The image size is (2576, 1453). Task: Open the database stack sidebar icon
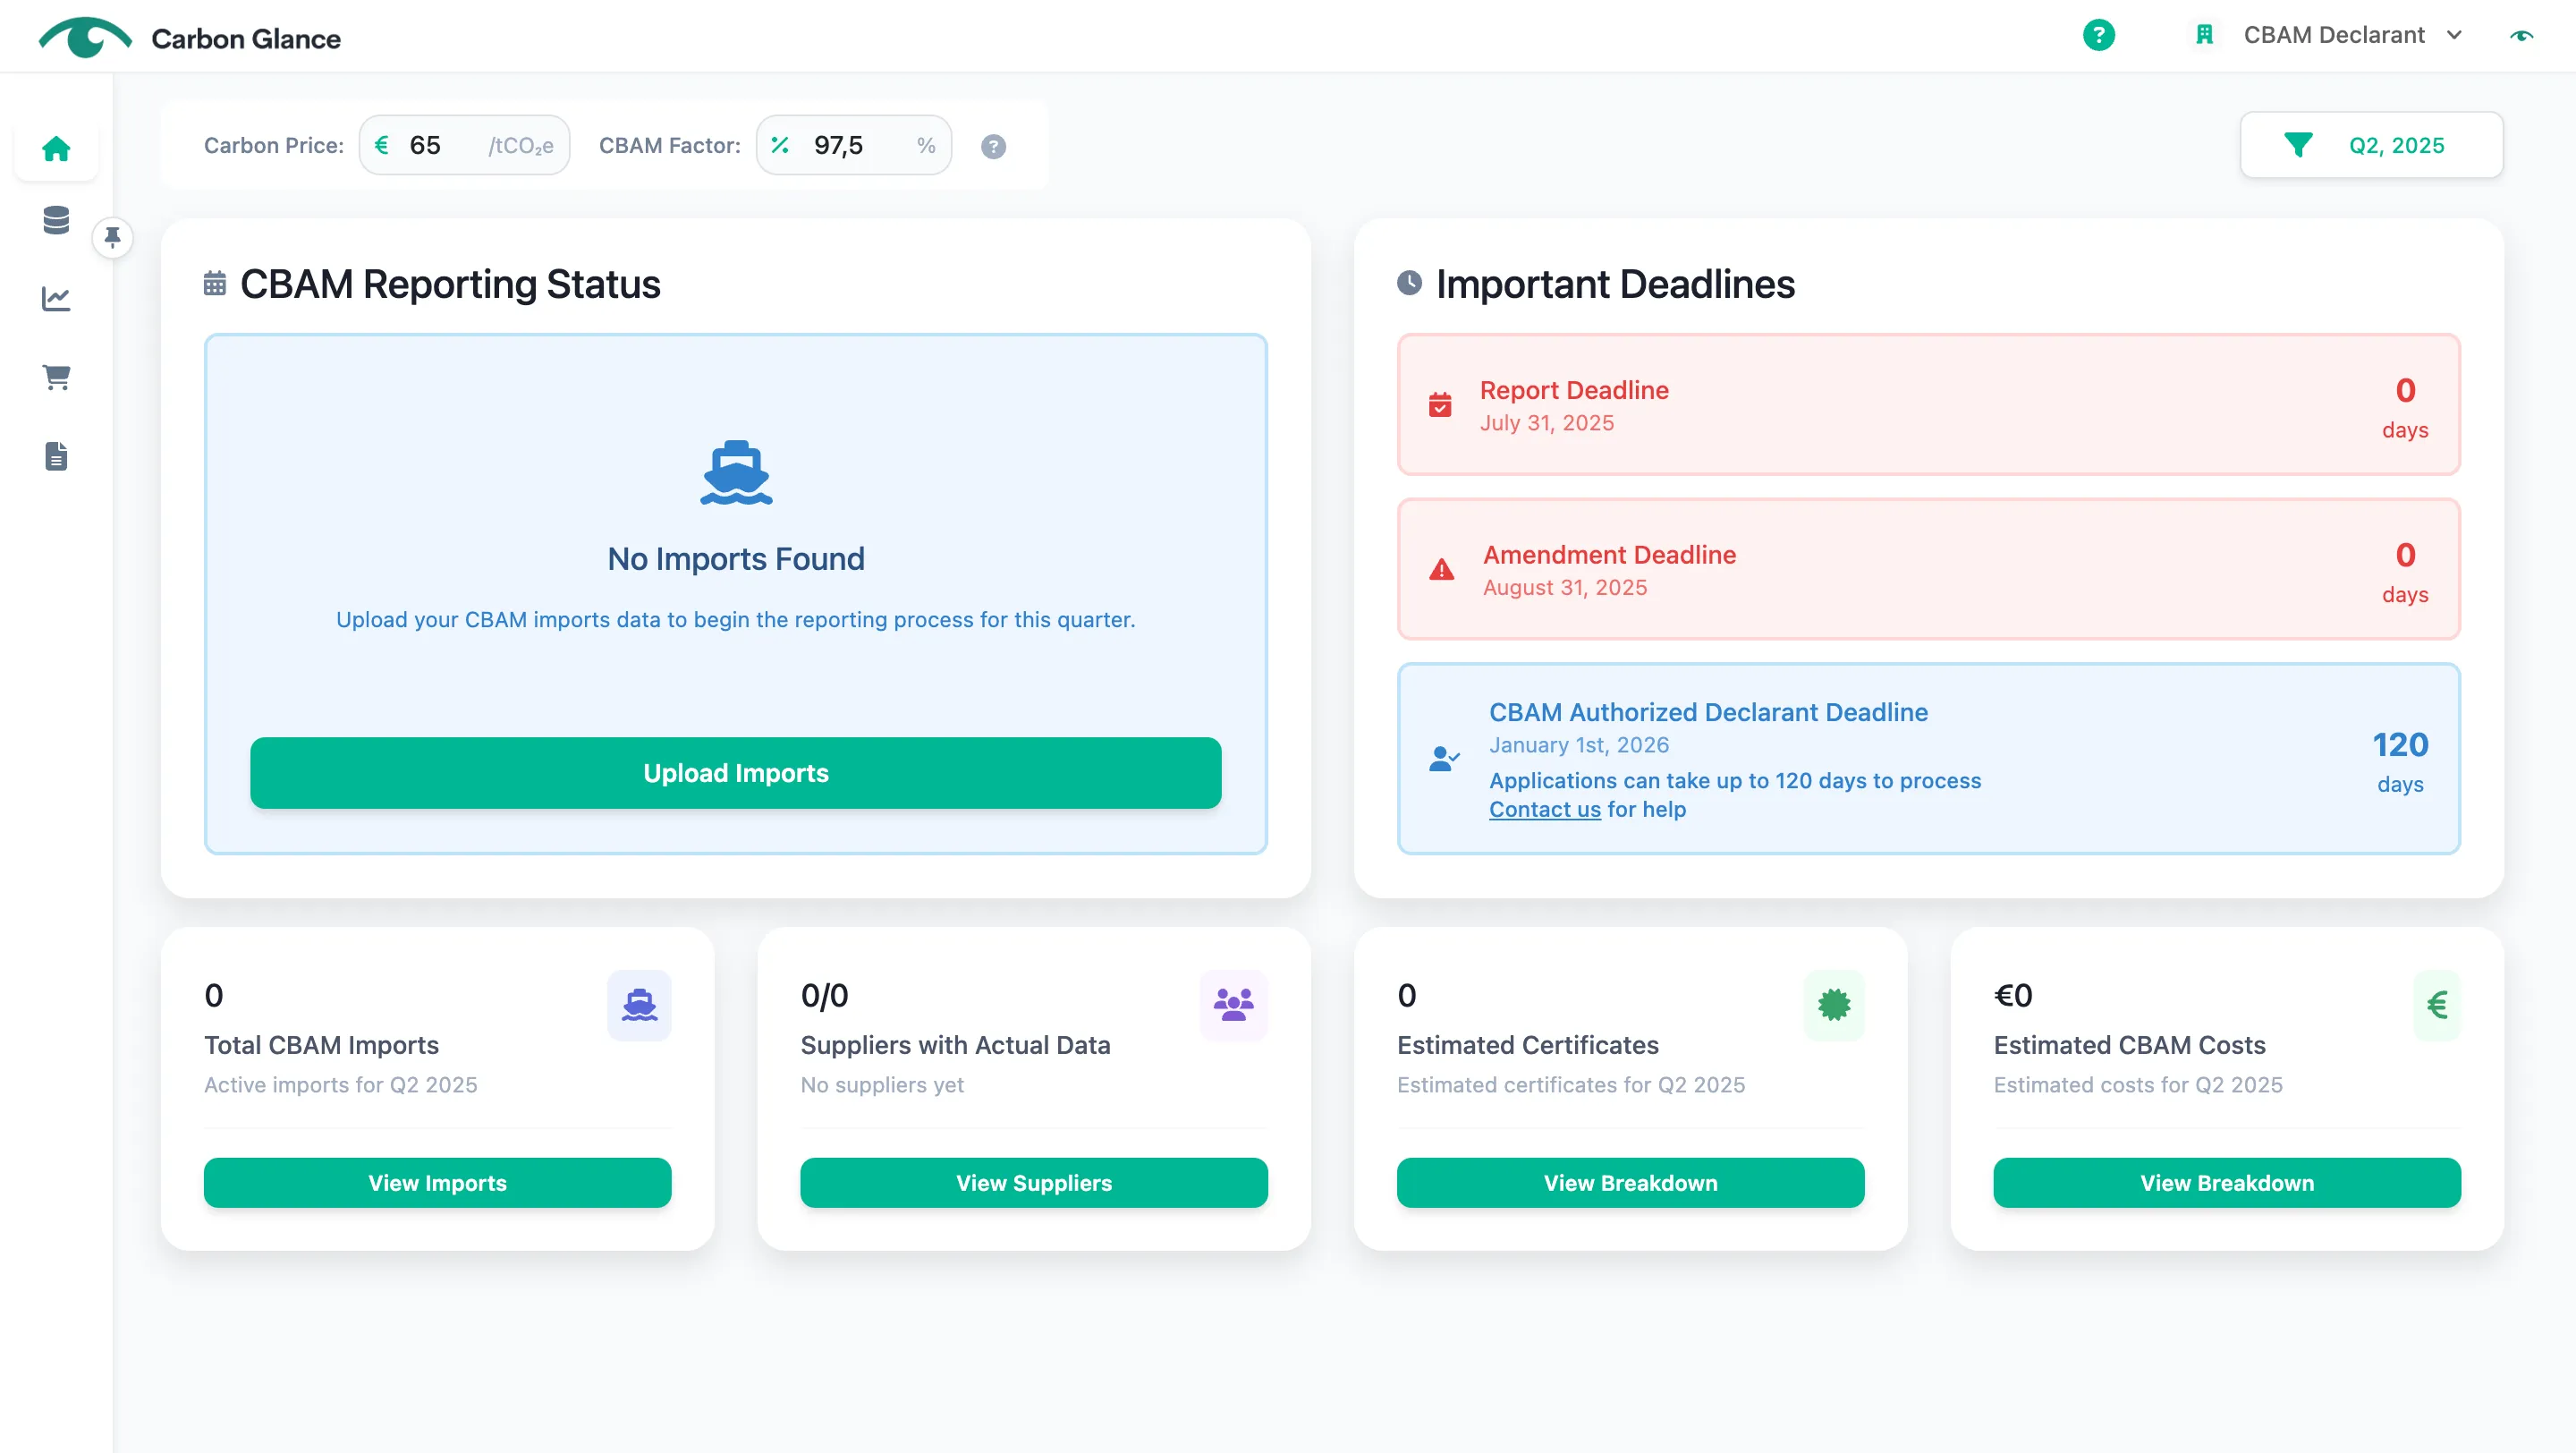coord(56,220)
